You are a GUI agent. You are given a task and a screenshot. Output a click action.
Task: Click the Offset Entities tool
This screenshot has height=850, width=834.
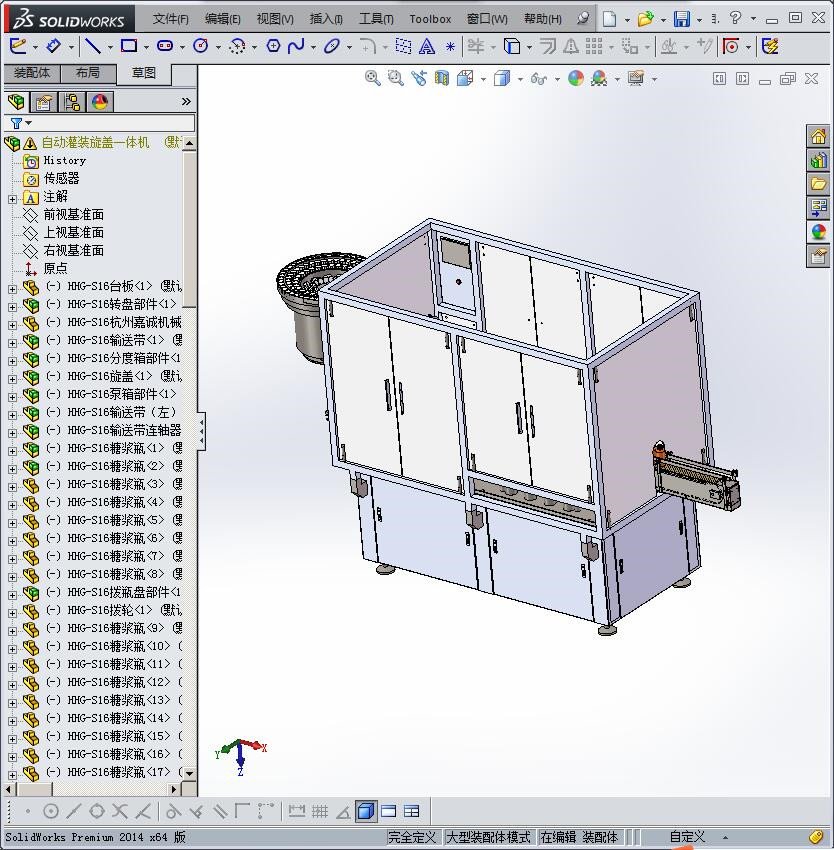(548, 47)
